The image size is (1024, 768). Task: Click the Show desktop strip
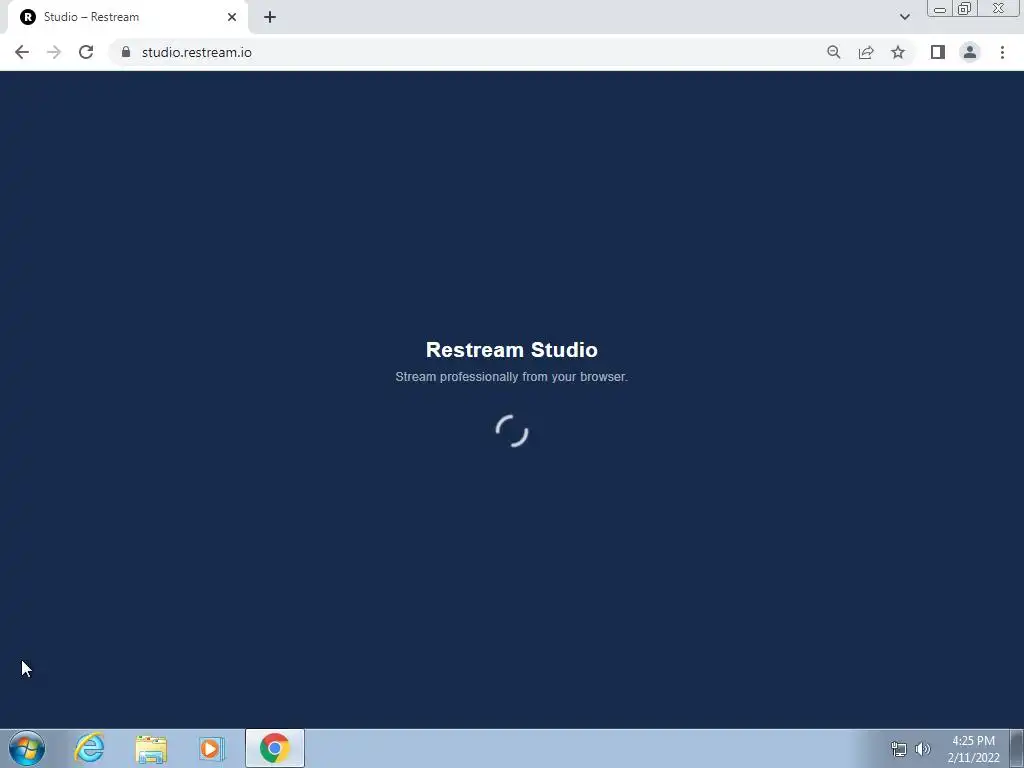click(x=1017, y=748)
